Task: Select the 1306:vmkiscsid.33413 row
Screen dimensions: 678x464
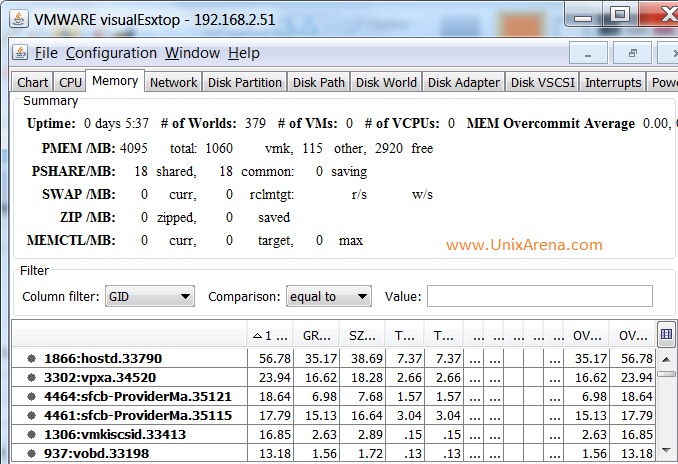Action: coord(333,434)
